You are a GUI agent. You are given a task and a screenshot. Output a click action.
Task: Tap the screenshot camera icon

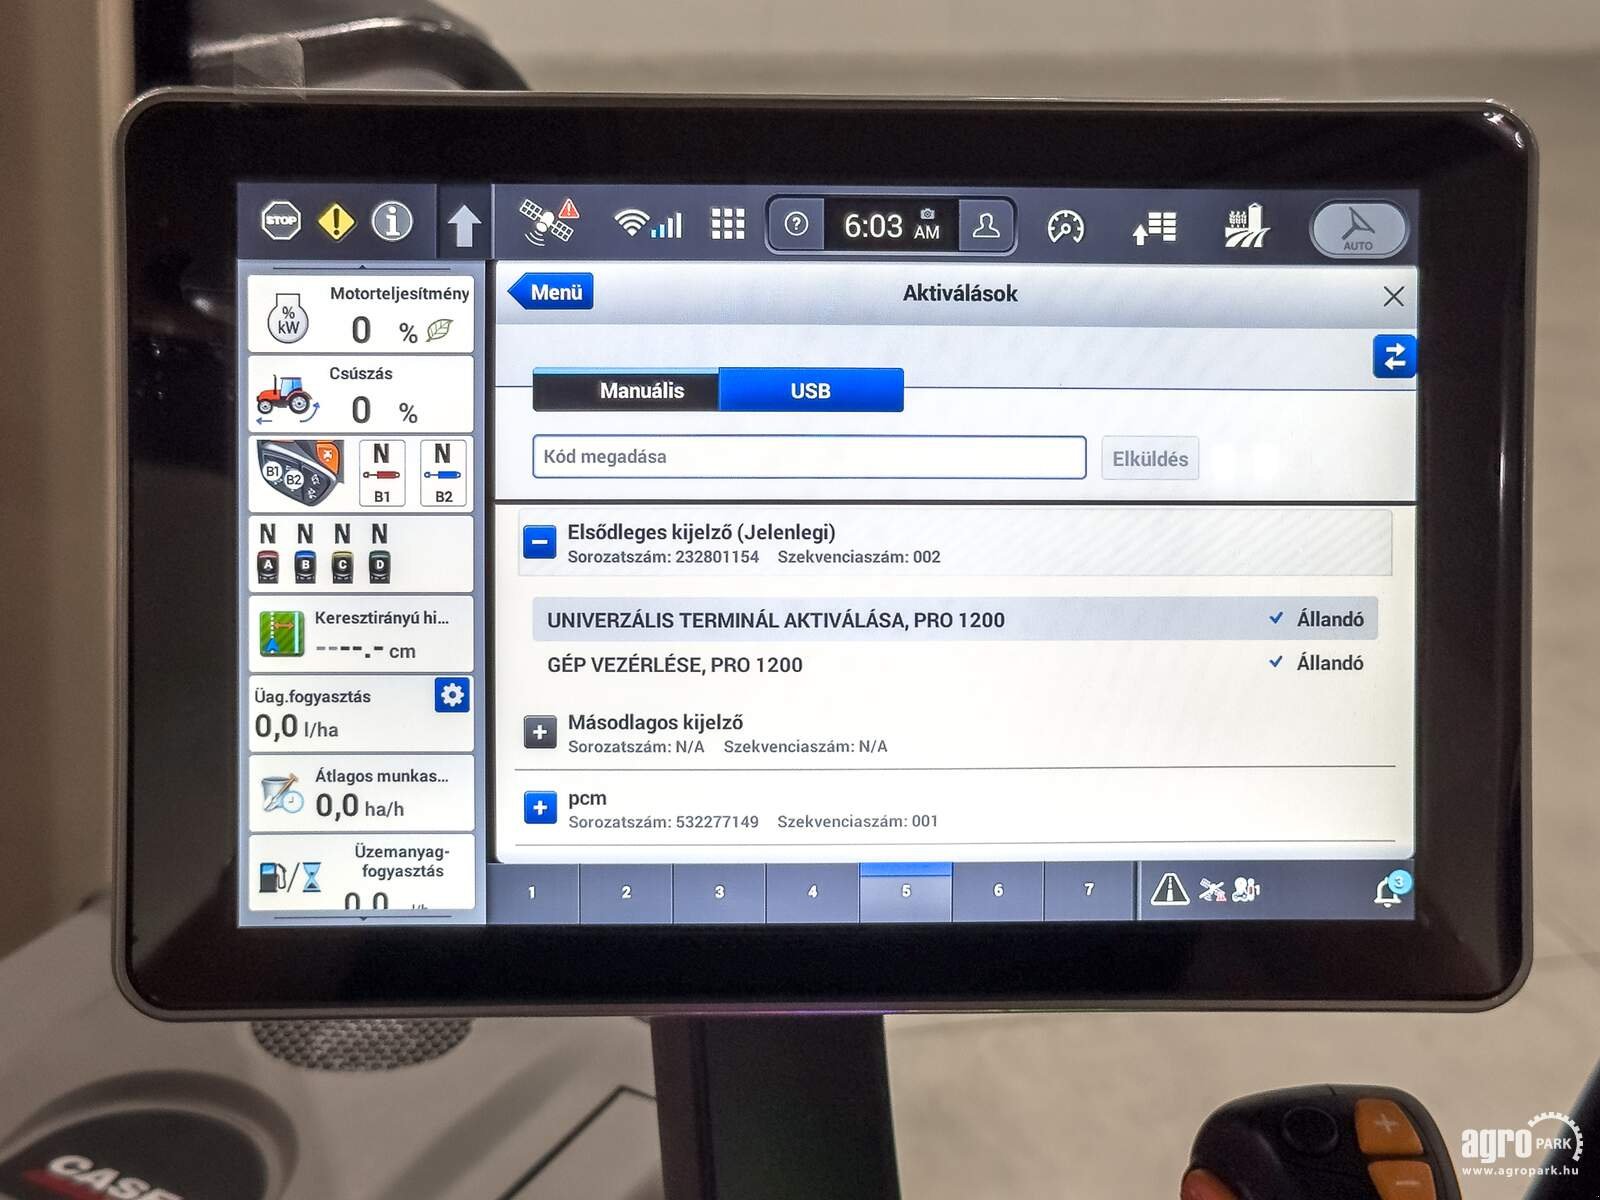[x=928, y=213]
